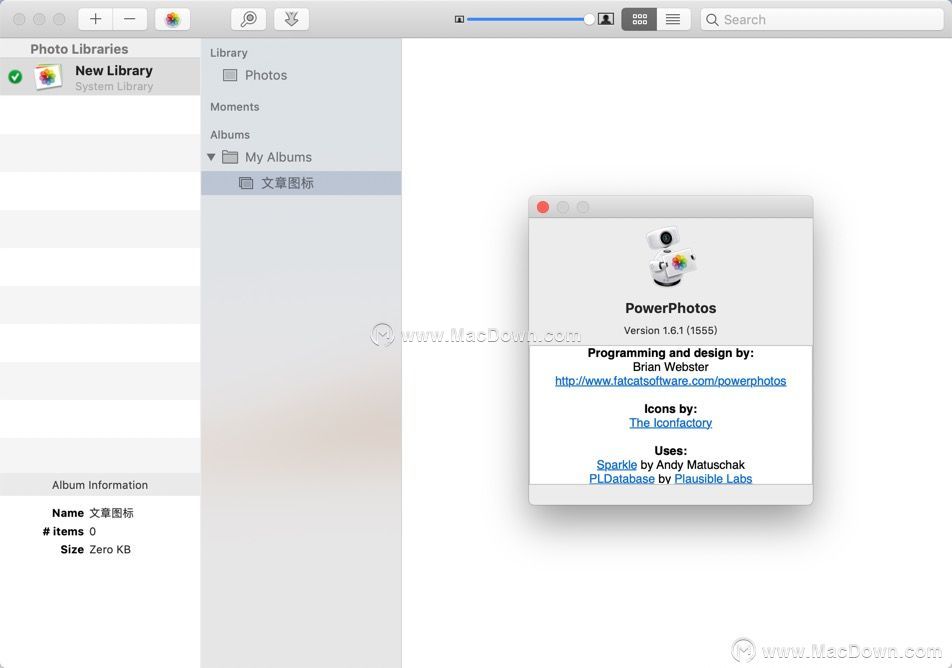Click the Photos item rectangle icon
The width and height of the screenshot is (952, 668).
230,75
